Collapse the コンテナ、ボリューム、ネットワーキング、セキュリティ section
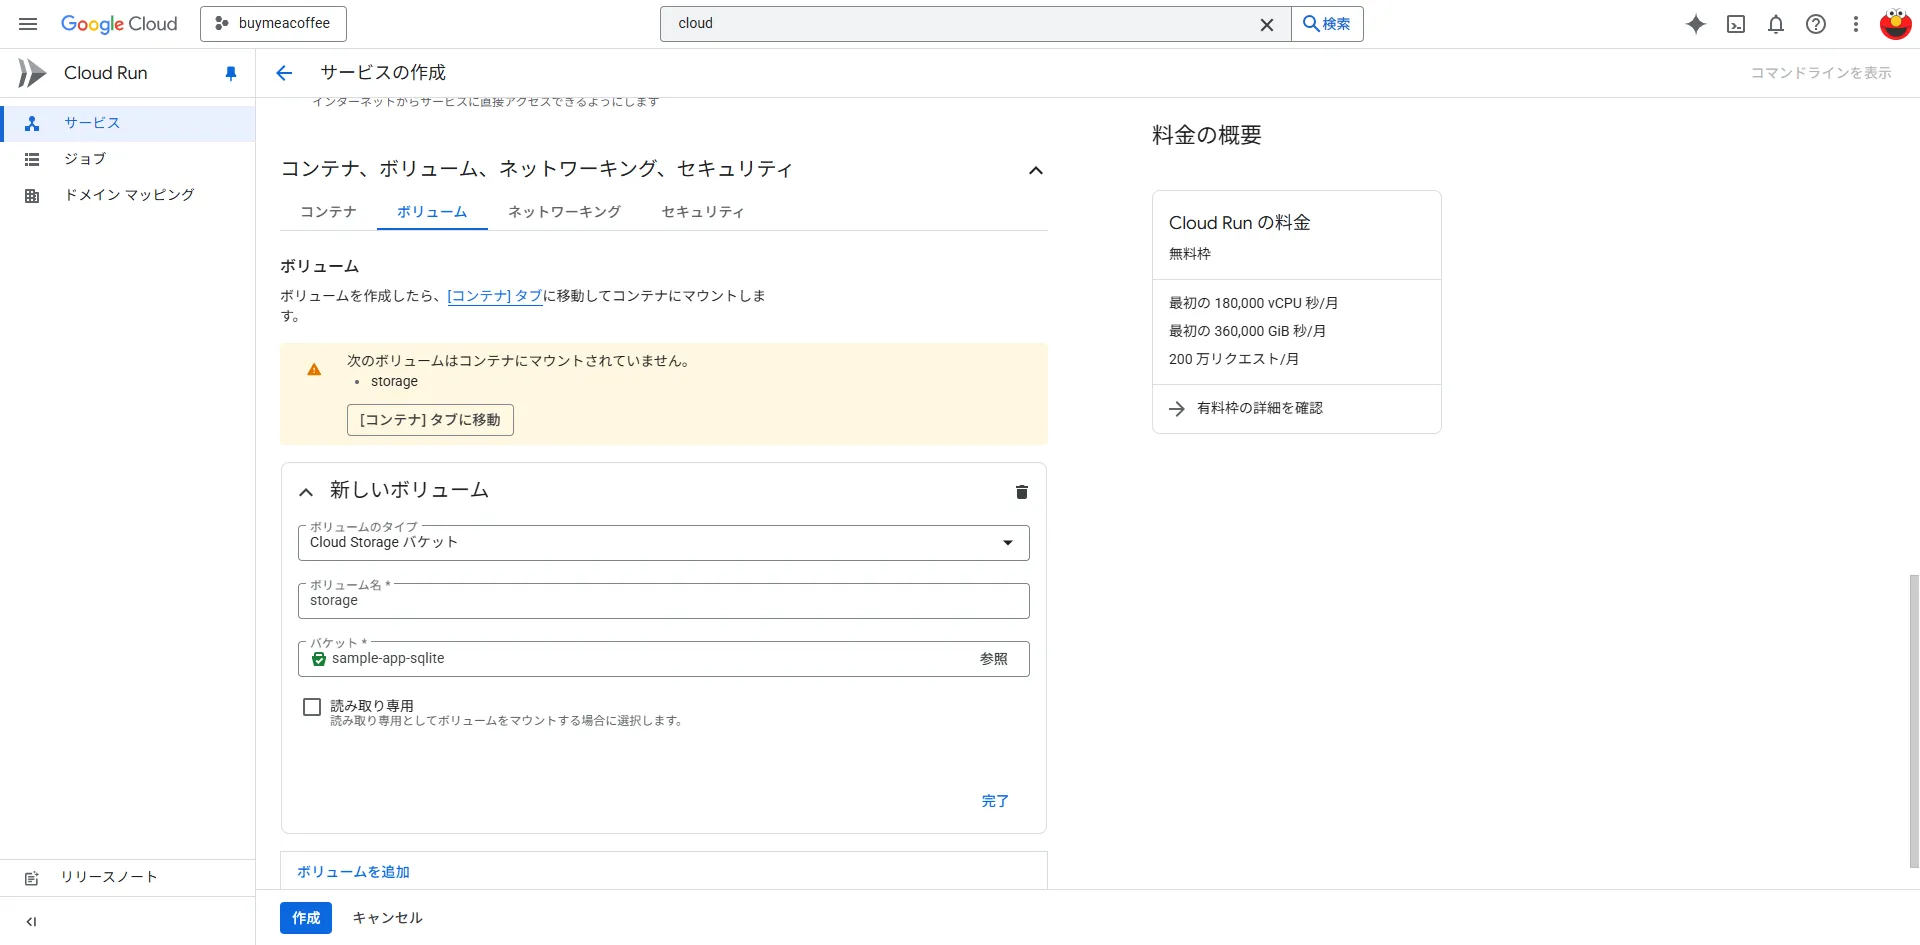Image resolution: width=1920 pixels, height=945 pixels. [x=1035, y=171]
